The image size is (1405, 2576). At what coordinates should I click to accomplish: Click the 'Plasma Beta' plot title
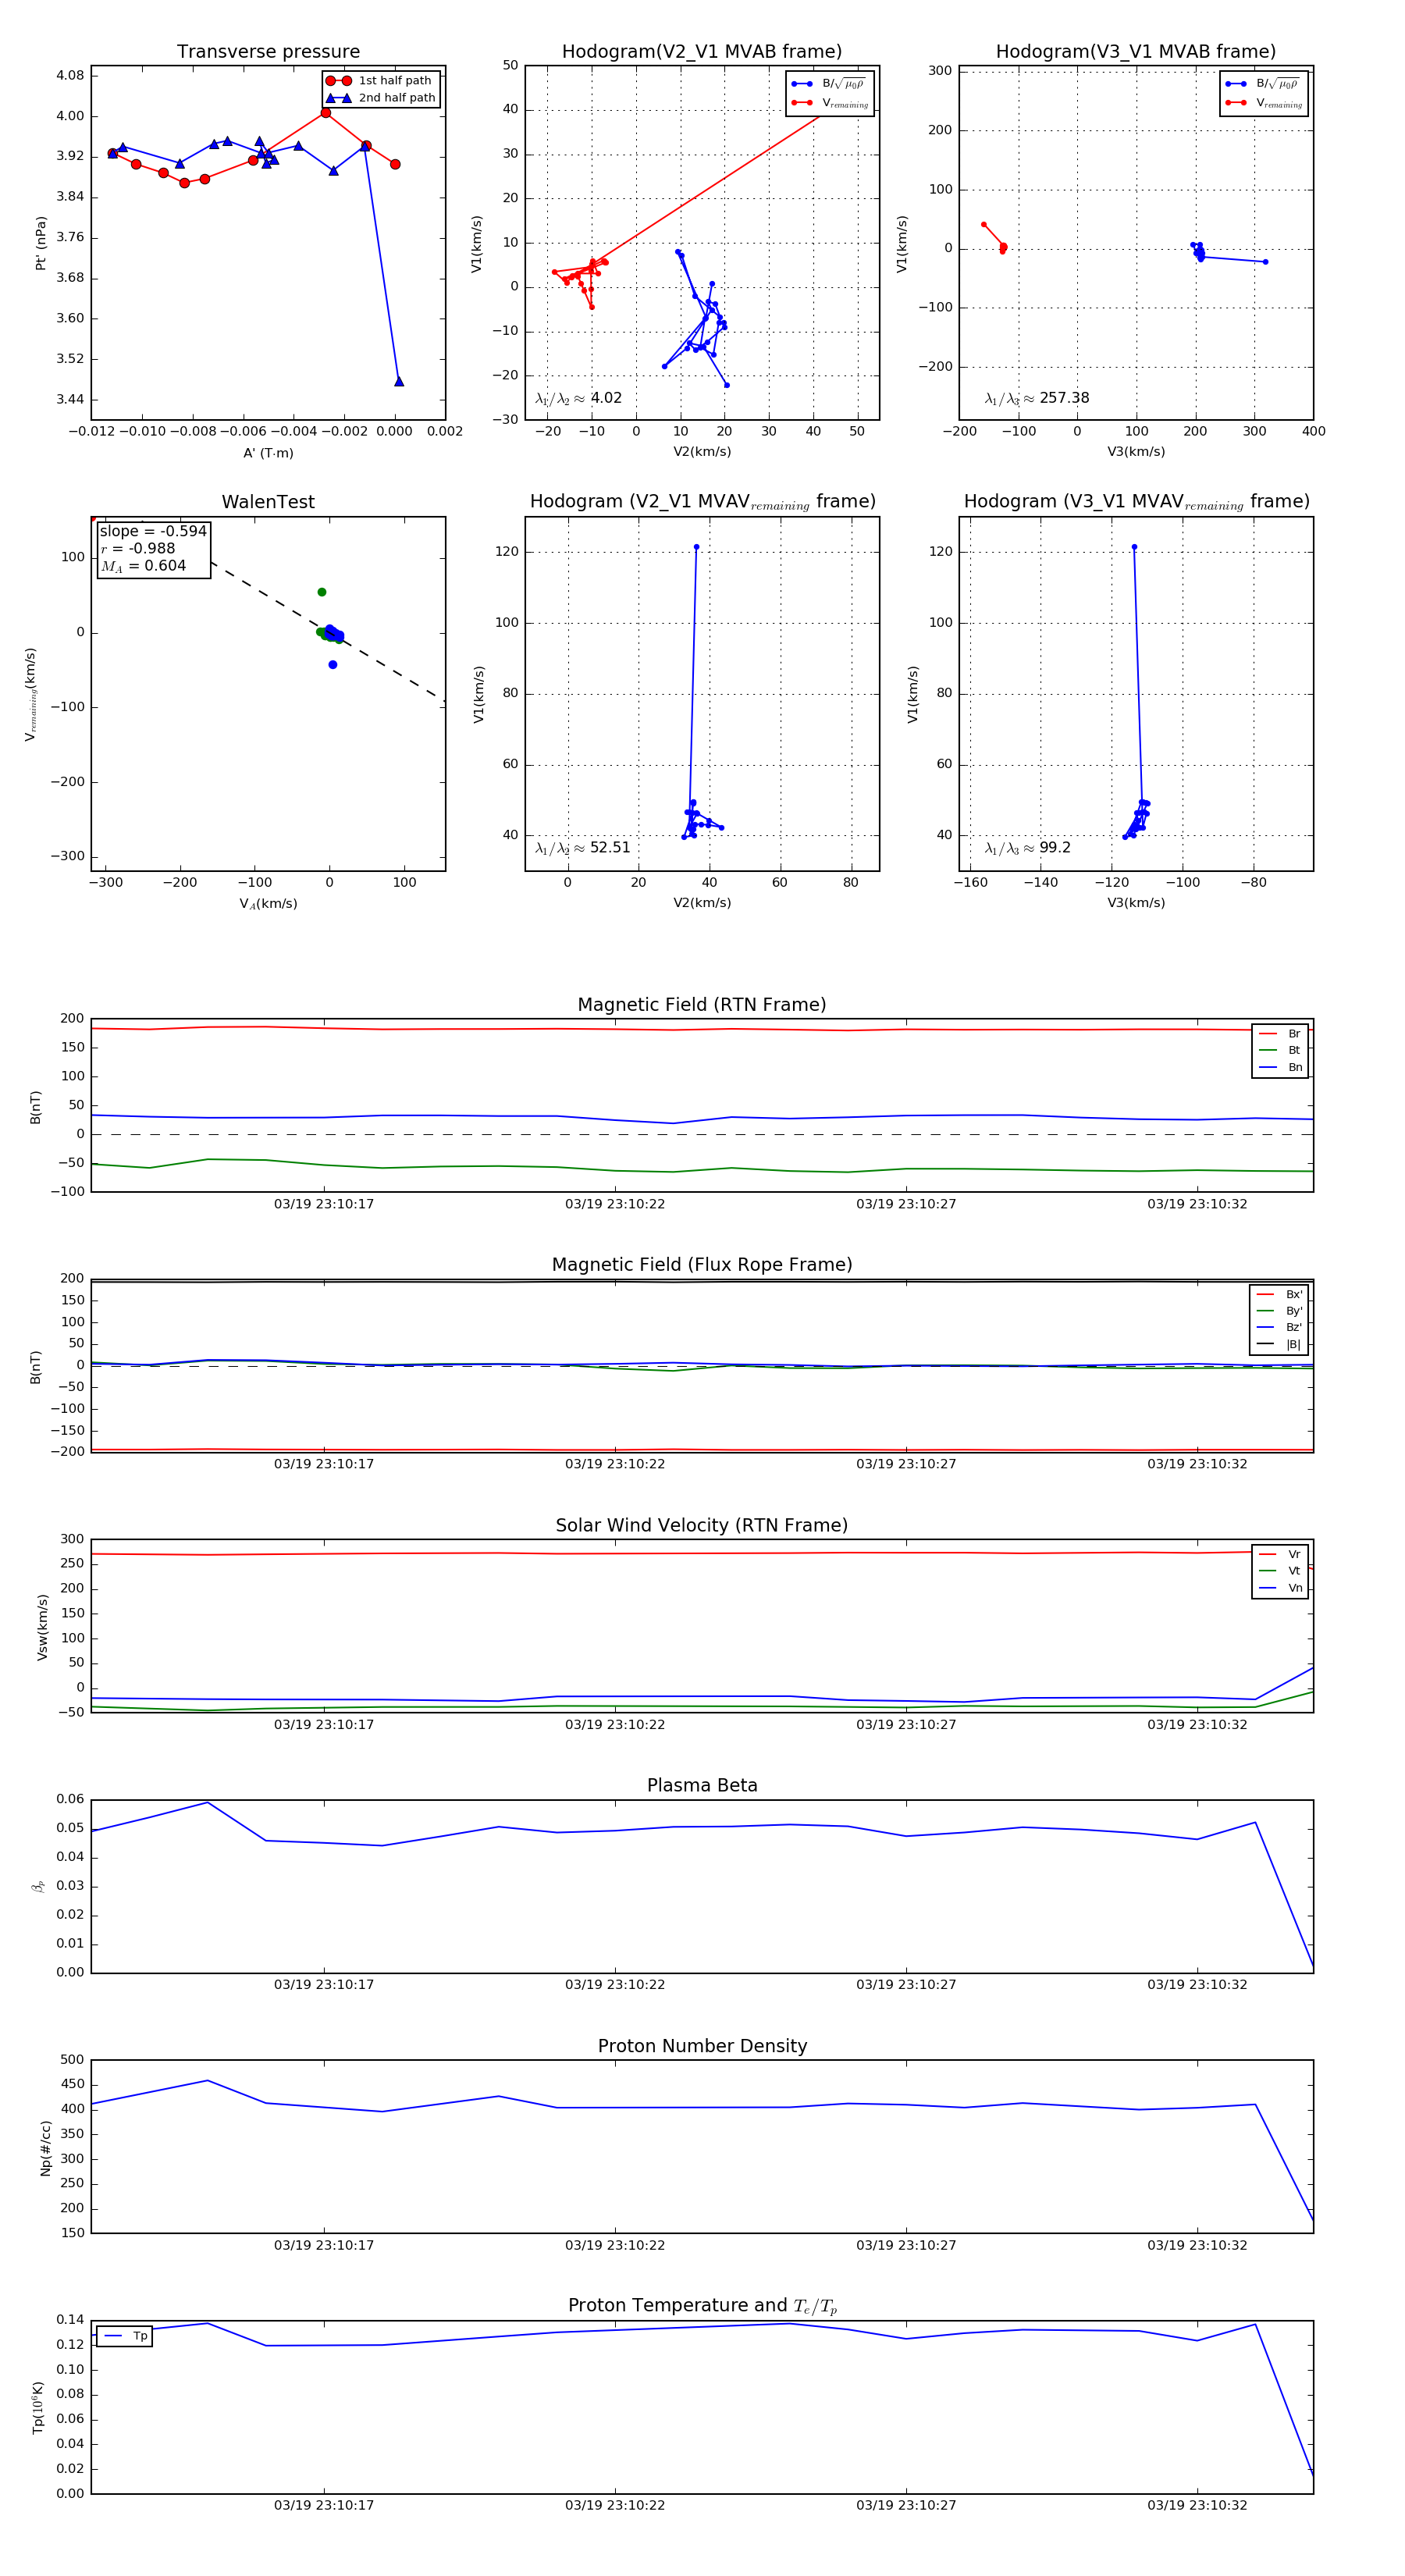[702, 1786]
